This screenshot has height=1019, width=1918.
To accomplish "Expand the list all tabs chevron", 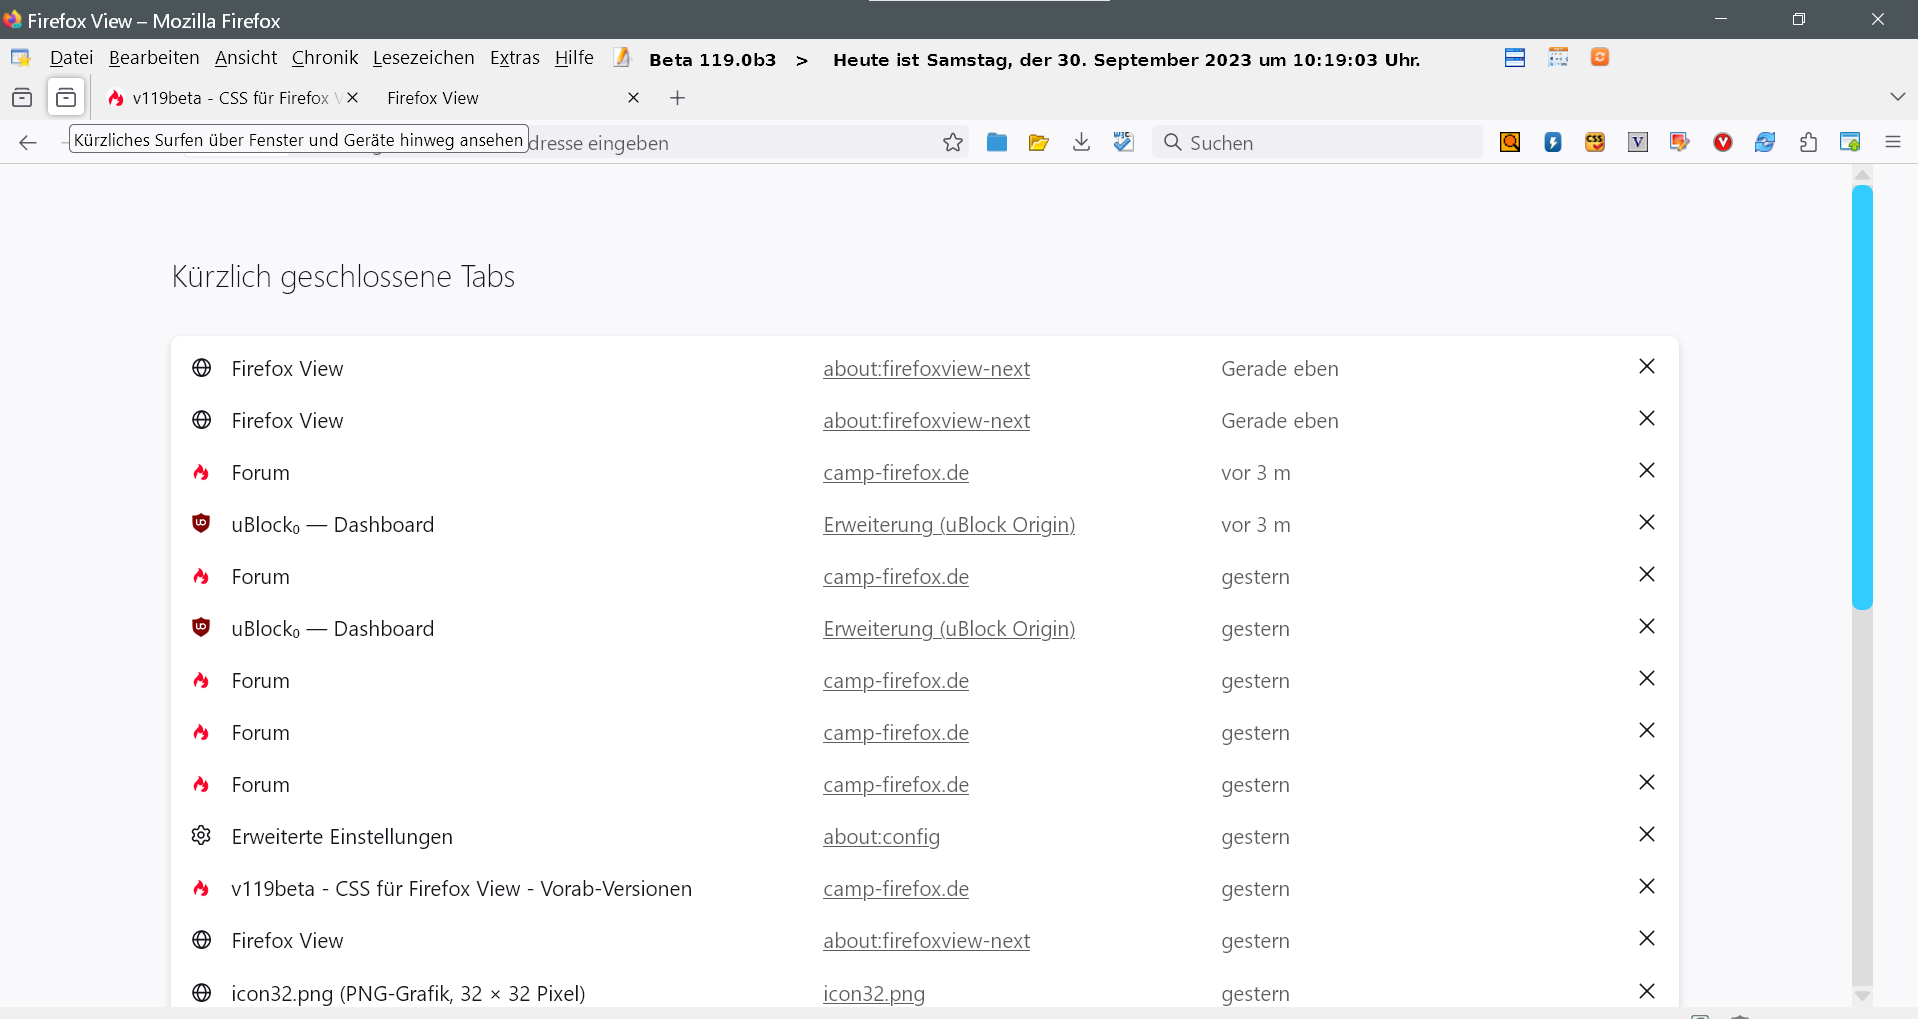I will click(x=1898, y=97).
